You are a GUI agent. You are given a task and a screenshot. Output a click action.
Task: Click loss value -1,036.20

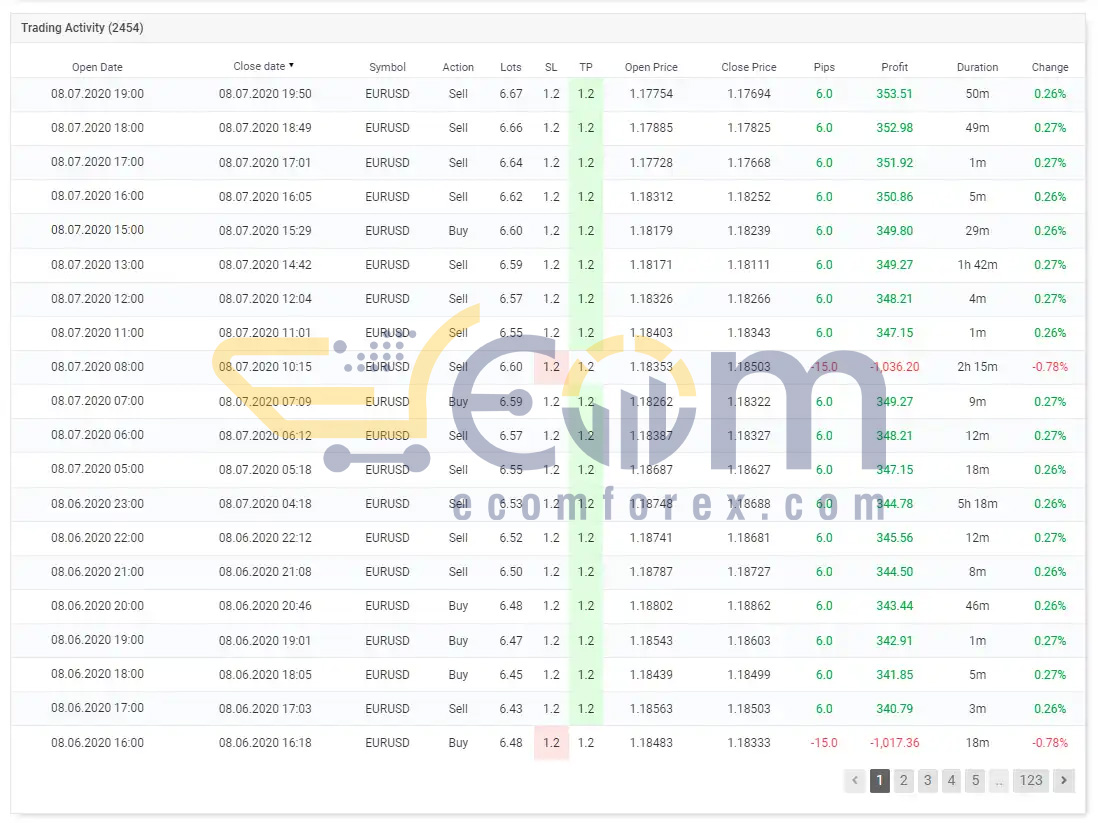894,367
